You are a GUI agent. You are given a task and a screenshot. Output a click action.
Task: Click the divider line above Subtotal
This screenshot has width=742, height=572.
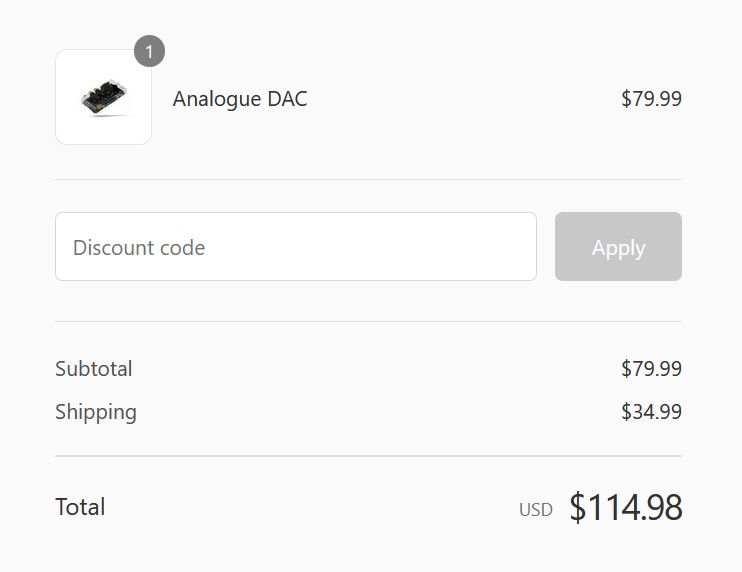click(x=368, y=322)
